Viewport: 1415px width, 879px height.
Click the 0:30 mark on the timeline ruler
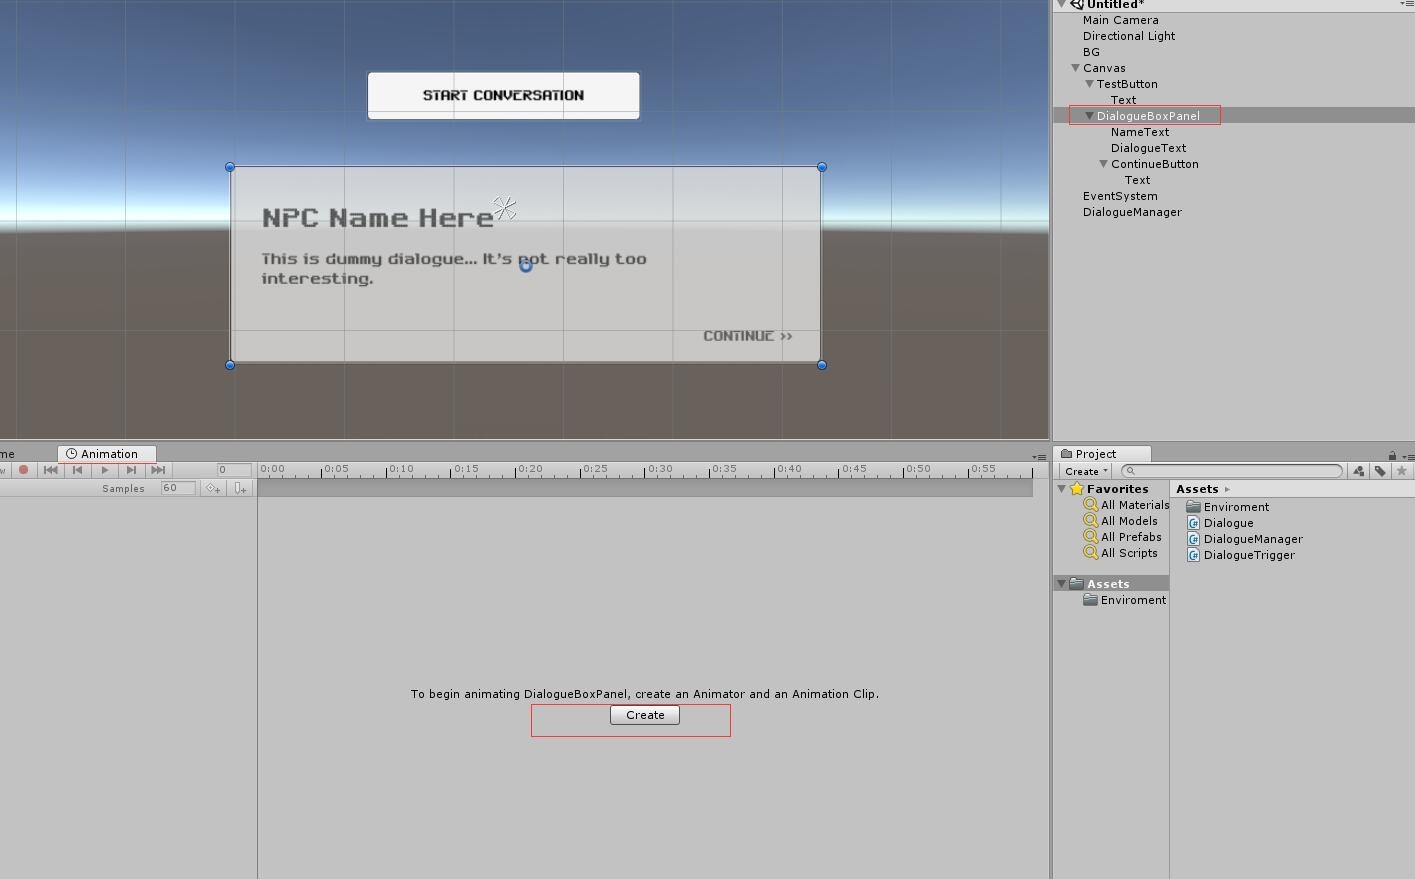click(660, 469)
